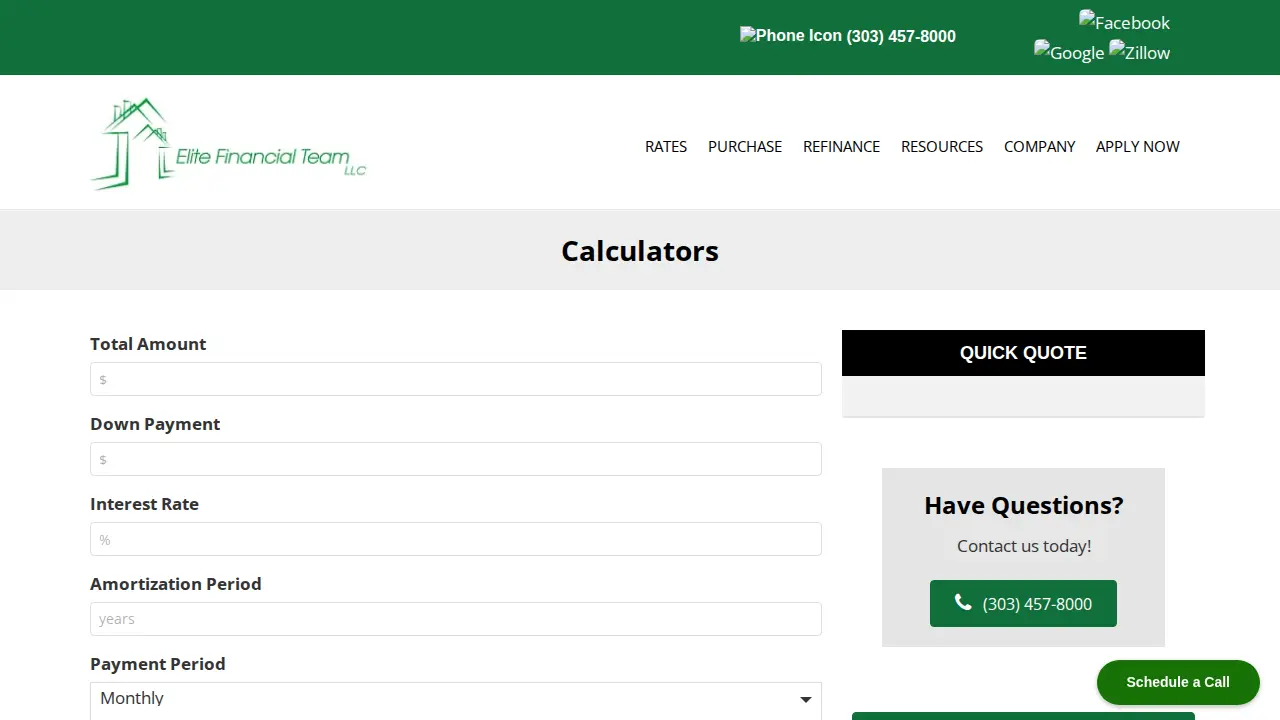The width and height of the screenshot is (1280, 720).
Task: Click the QUICK QUOTE header bar
Action: pos(1023,353)
